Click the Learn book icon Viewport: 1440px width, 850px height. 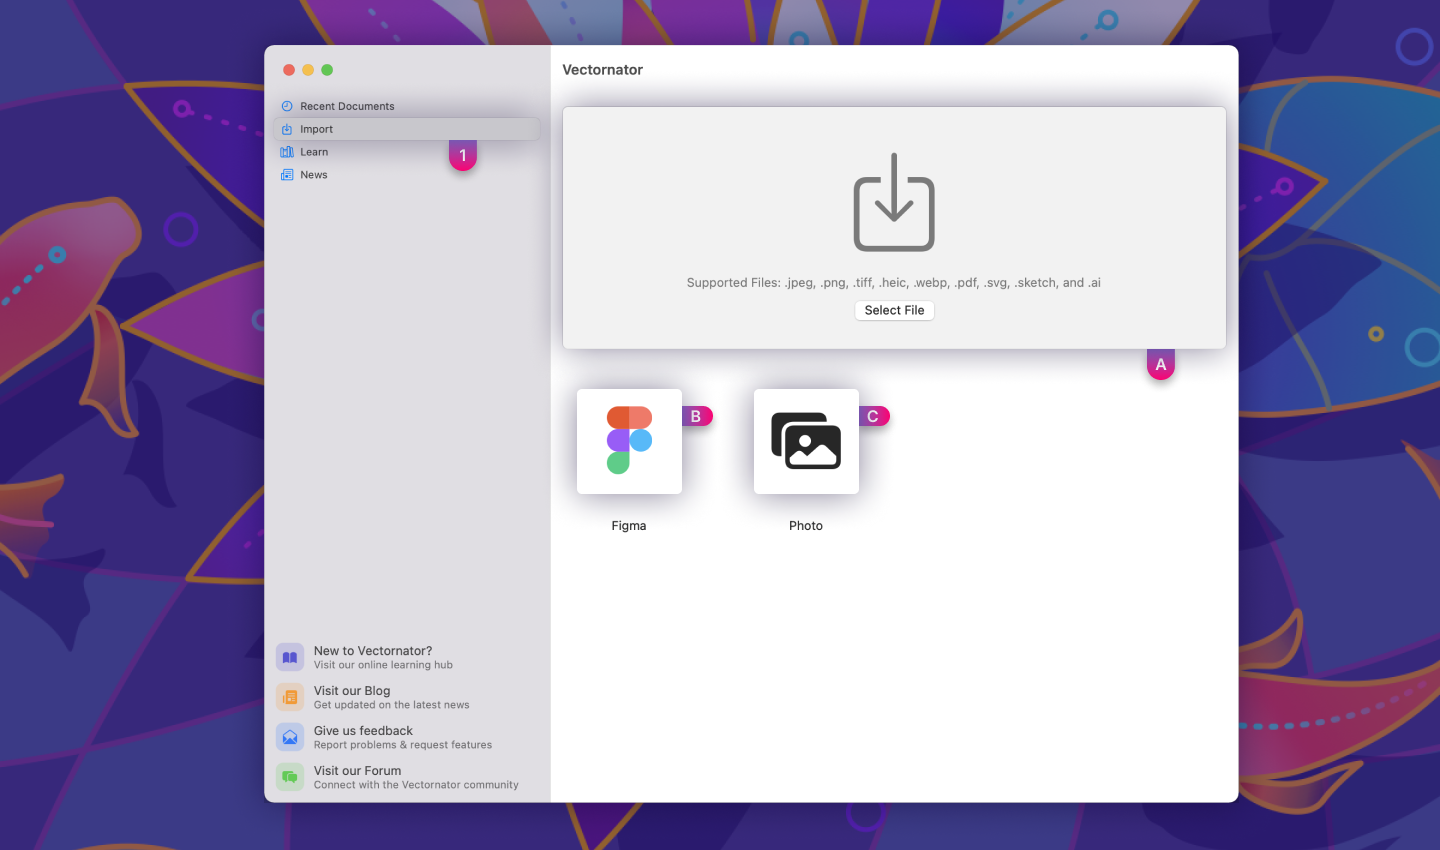[x=287, y=152]
